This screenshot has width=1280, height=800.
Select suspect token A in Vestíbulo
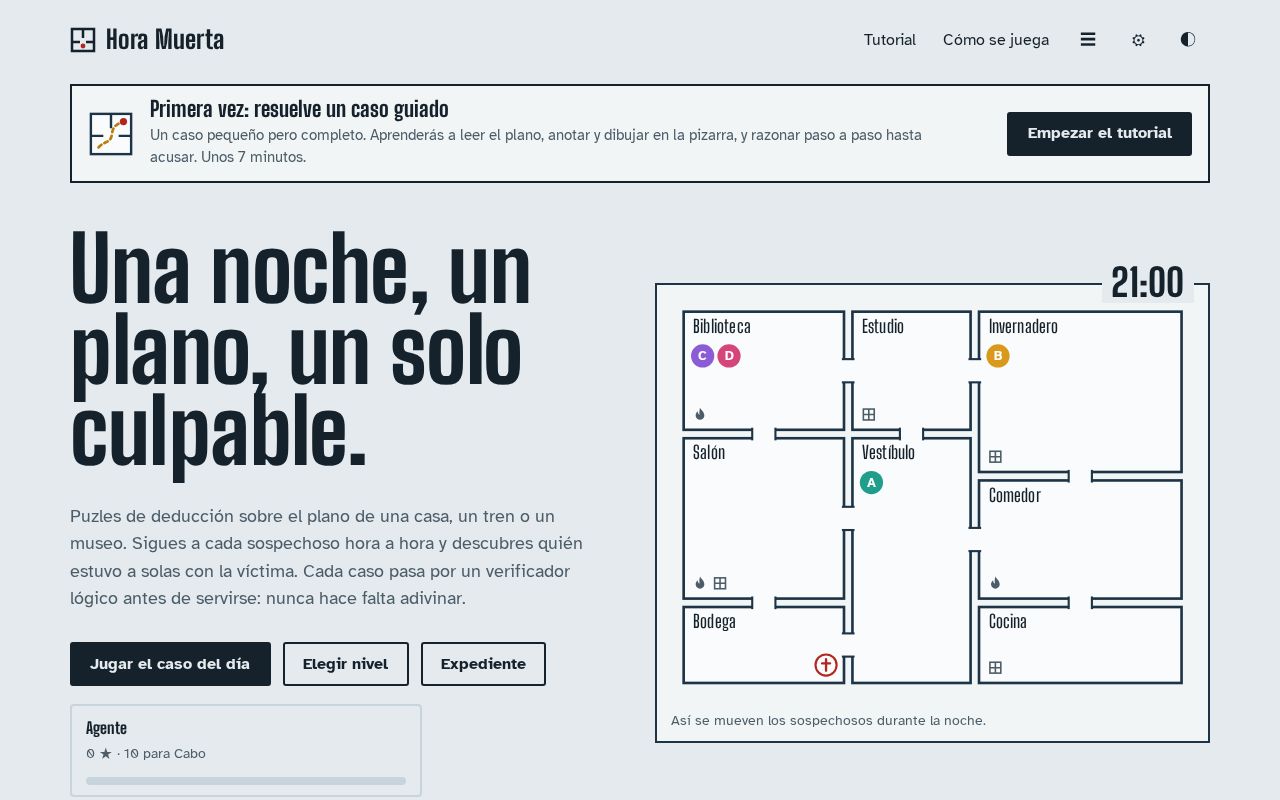(871, 483)
